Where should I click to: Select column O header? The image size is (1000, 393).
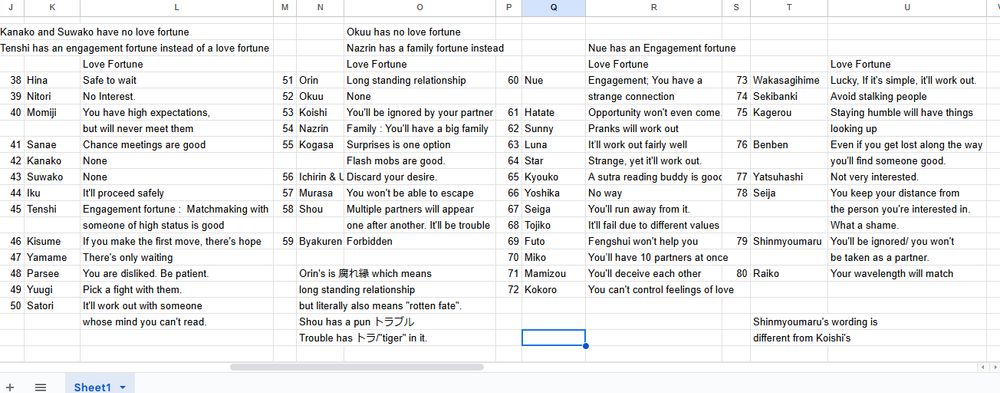coord(420,8)
